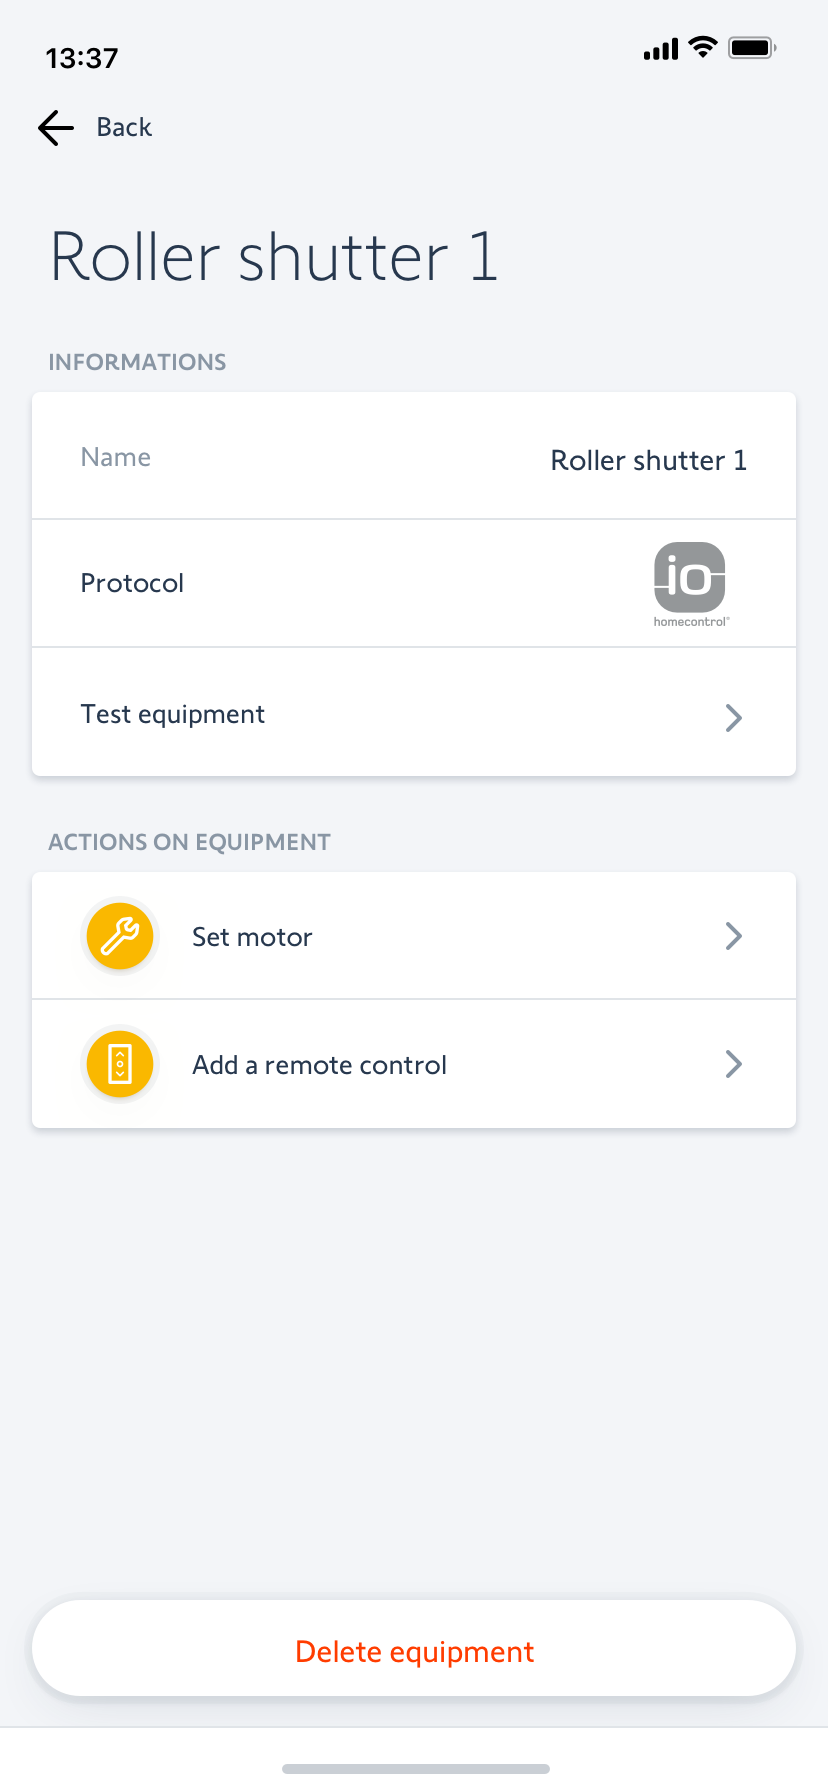This screenshot has width=828, height=1792.
Task: Open Set motor using right chevron
Action: (734, 936)
